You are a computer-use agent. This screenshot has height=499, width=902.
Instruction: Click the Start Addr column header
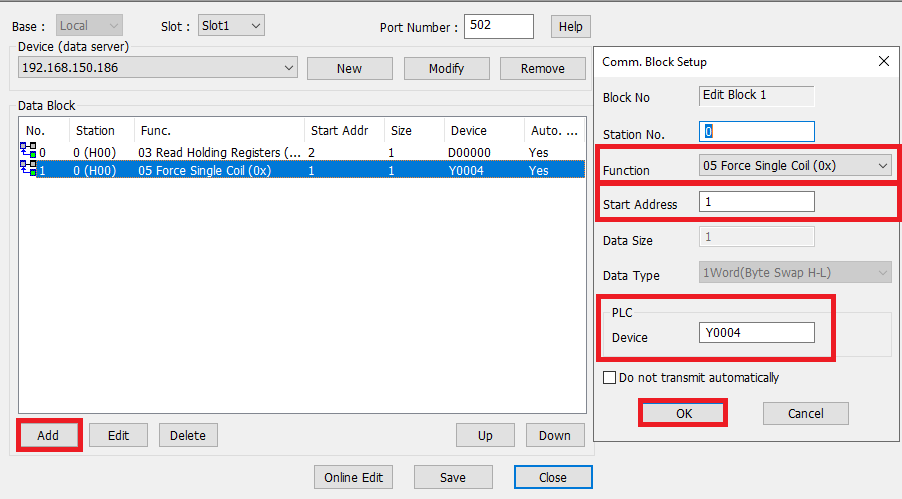tap(345, 131)
